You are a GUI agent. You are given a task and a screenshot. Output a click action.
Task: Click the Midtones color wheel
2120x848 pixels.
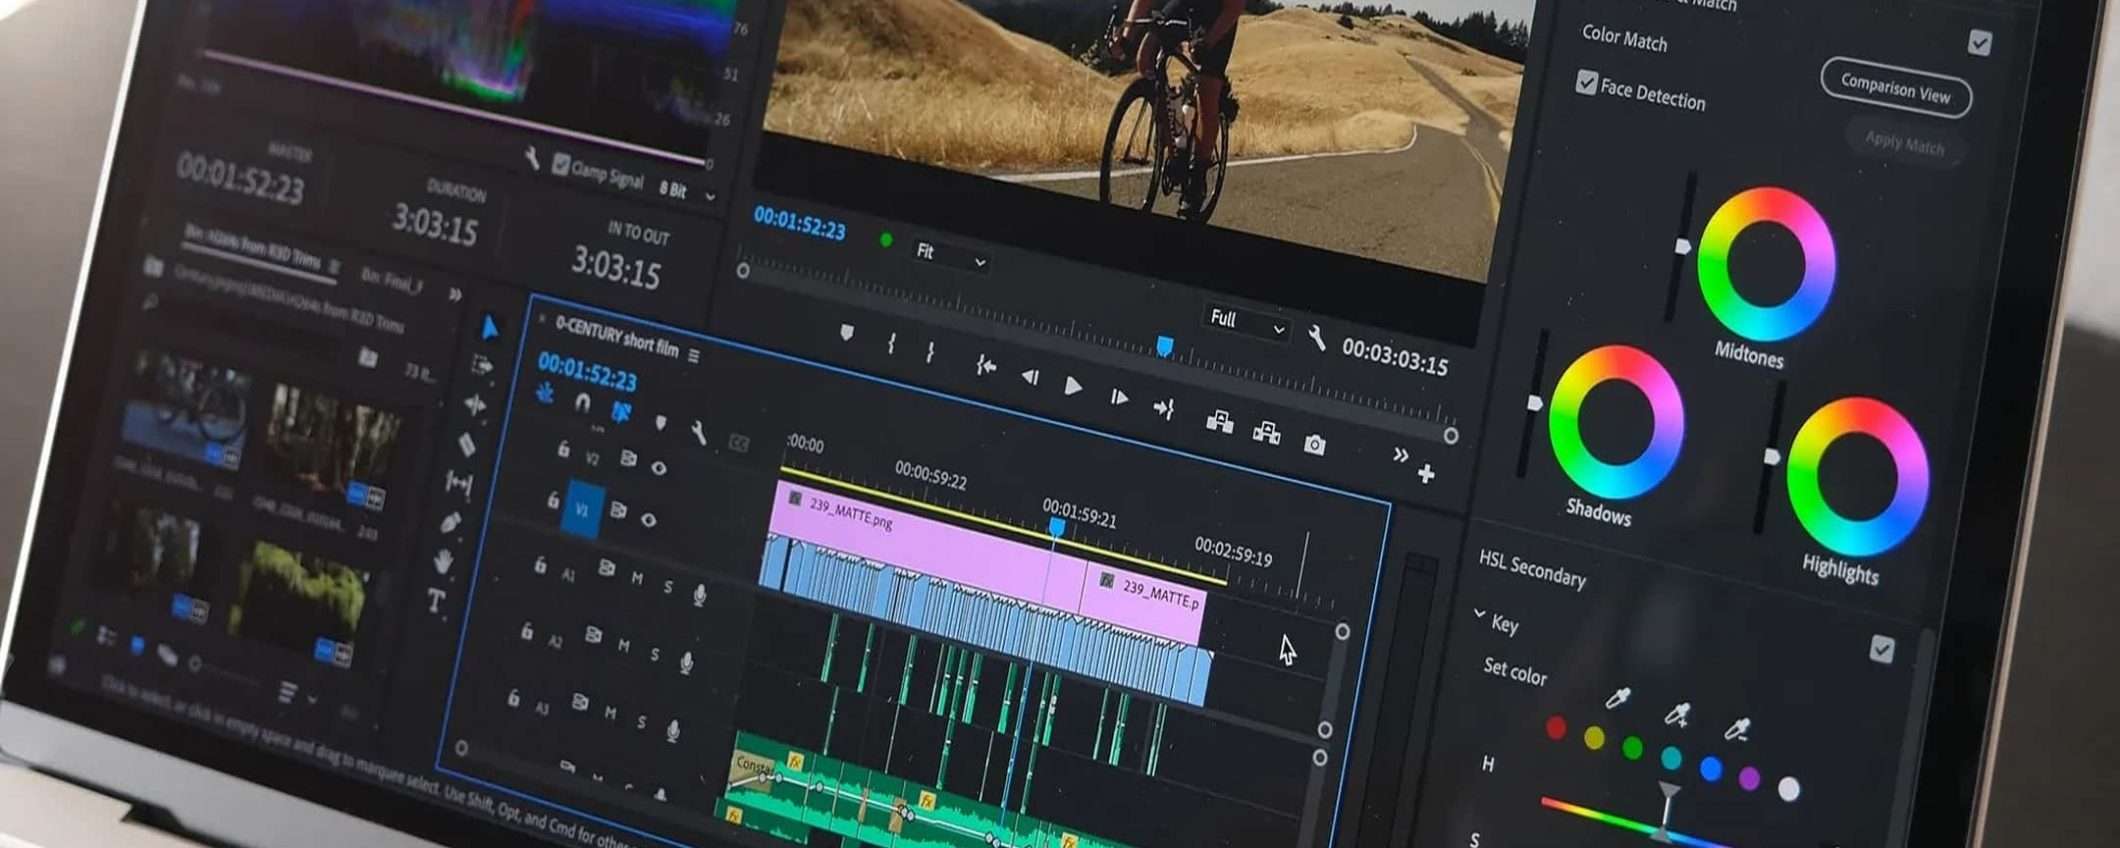coord(1766,264)
